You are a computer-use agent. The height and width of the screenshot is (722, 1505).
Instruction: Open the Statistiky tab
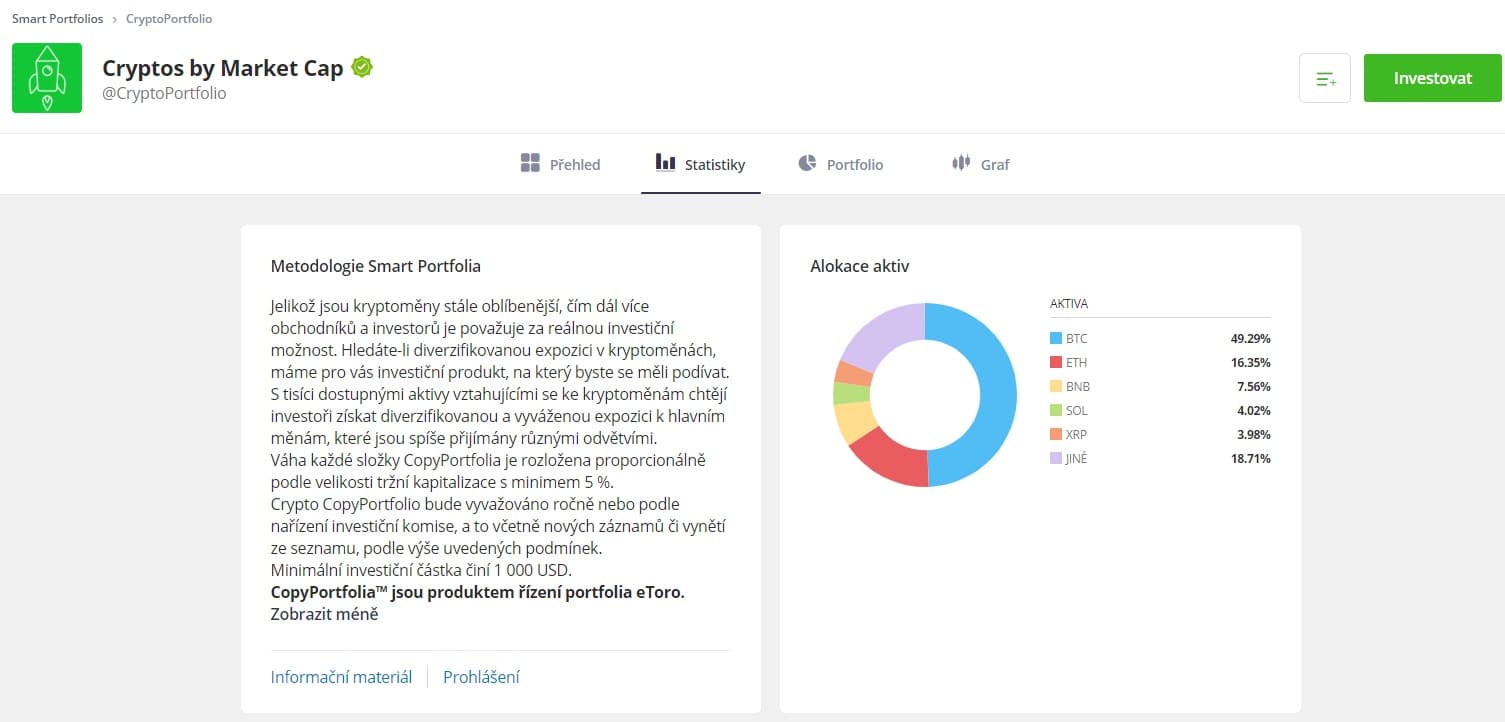(701, 164)
